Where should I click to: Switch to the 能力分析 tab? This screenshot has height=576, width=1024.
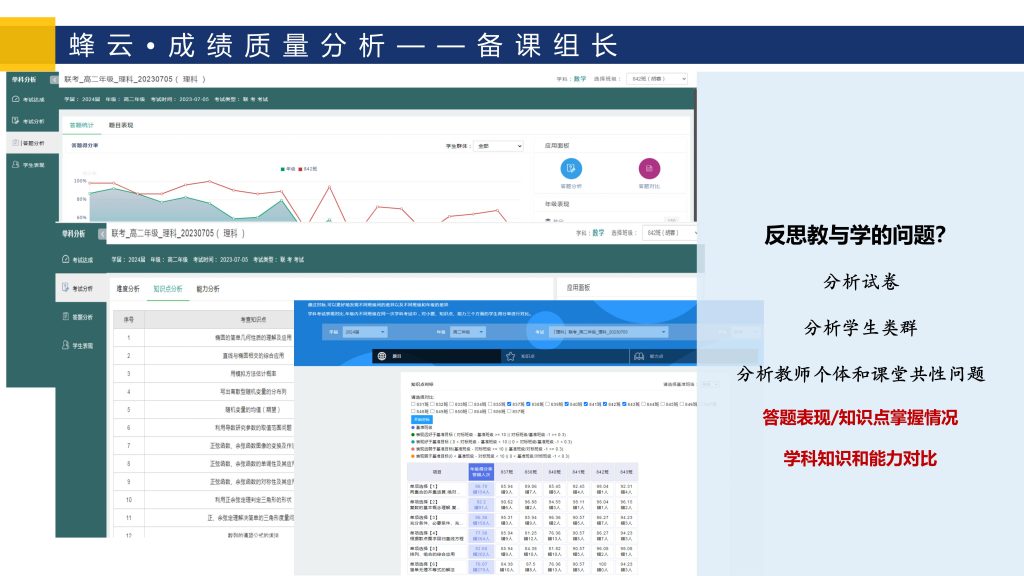point(208,289)
